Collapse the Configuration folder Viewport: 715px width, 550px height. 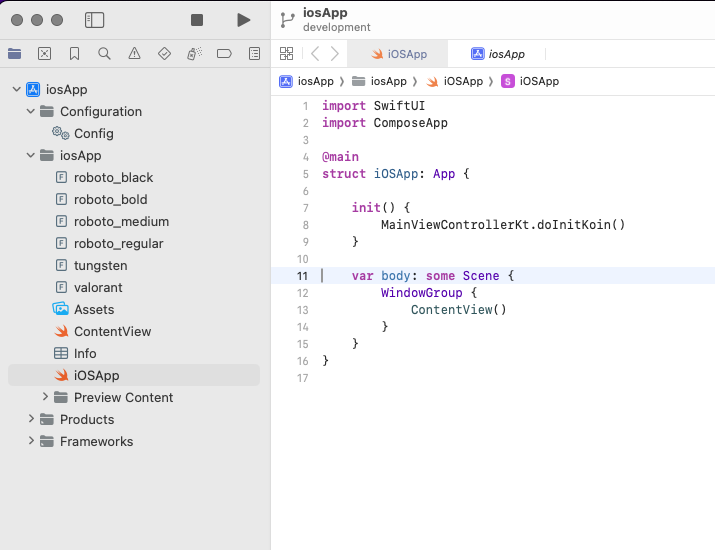pyautogui.click(x=31, y=111)
